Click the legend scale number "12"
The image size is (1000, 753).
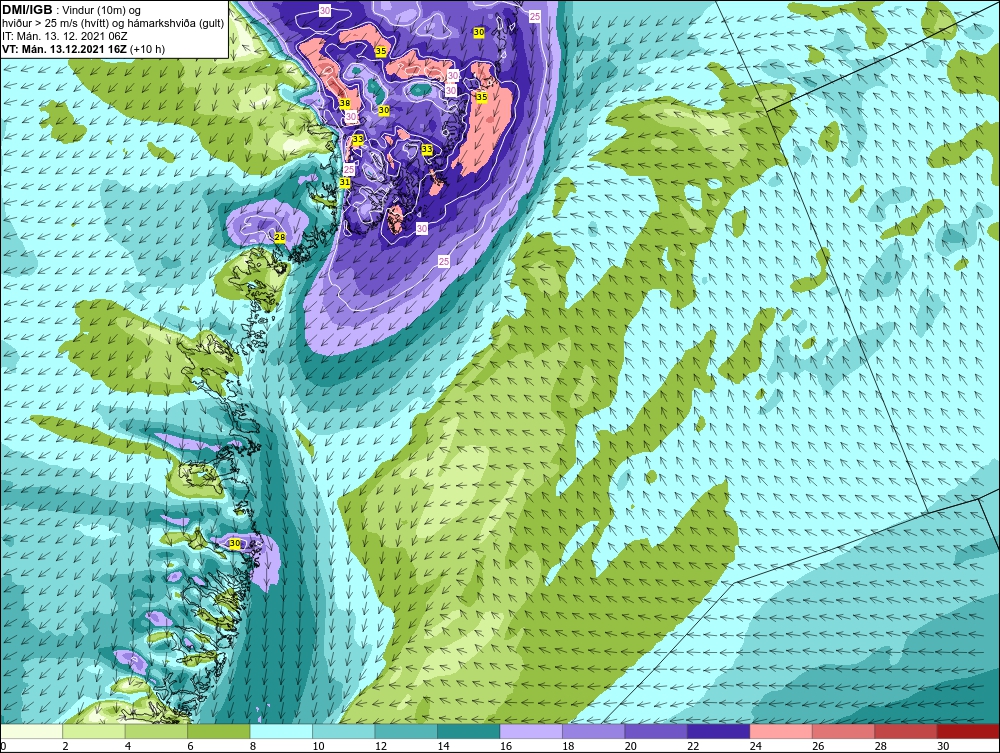(381, 746)
